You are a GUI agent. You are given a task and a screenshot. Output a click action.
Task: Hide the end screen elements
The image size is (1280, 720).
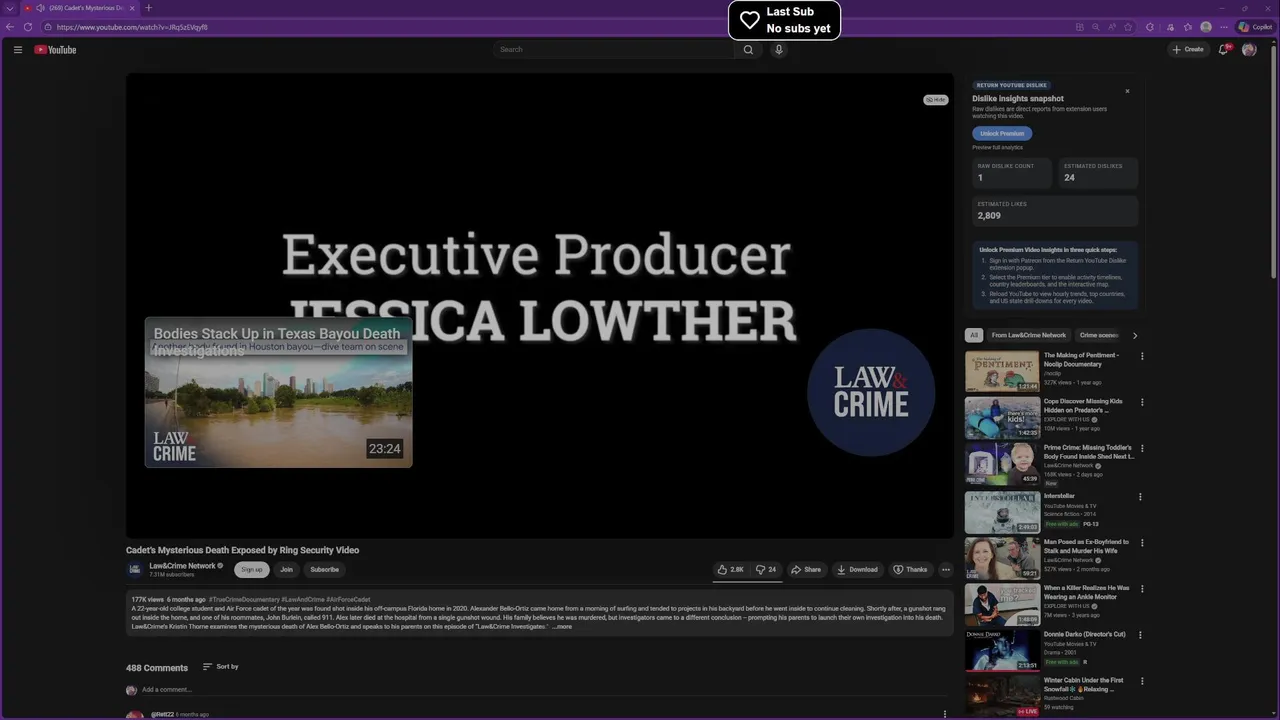[x=936, y=100]
